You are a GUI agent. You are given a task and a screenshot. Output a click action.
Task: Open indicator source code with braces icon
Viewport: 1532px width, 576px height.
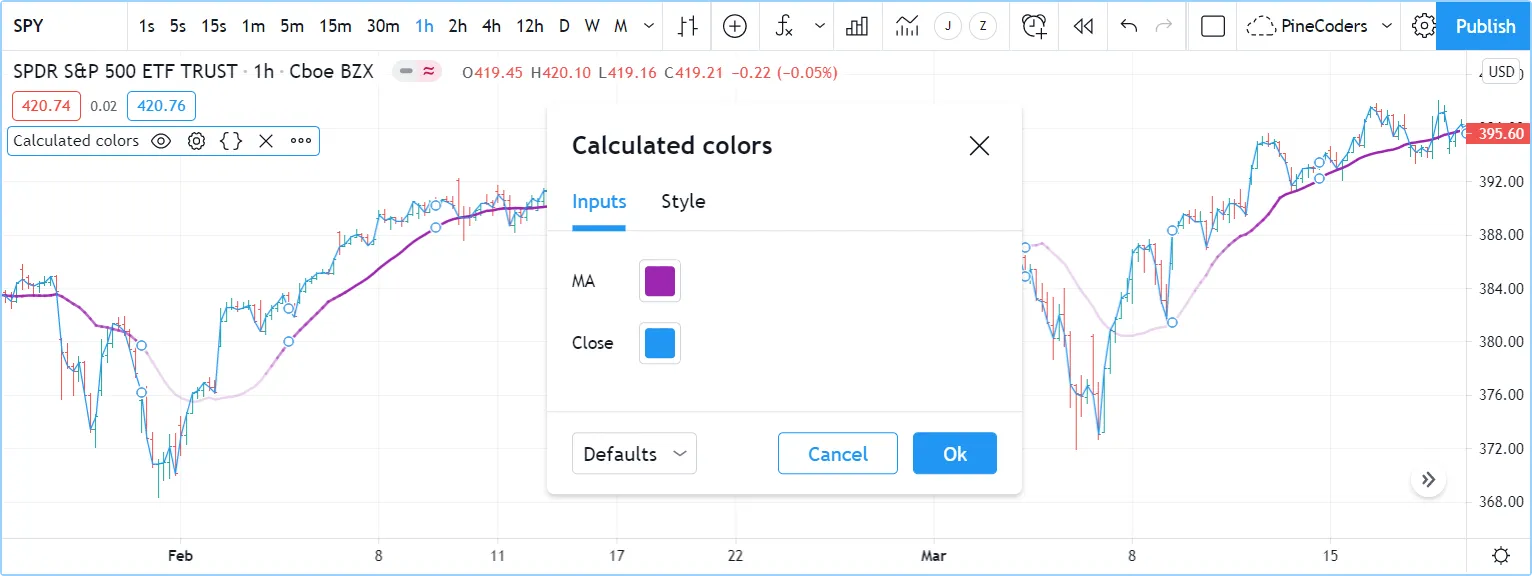231,141
